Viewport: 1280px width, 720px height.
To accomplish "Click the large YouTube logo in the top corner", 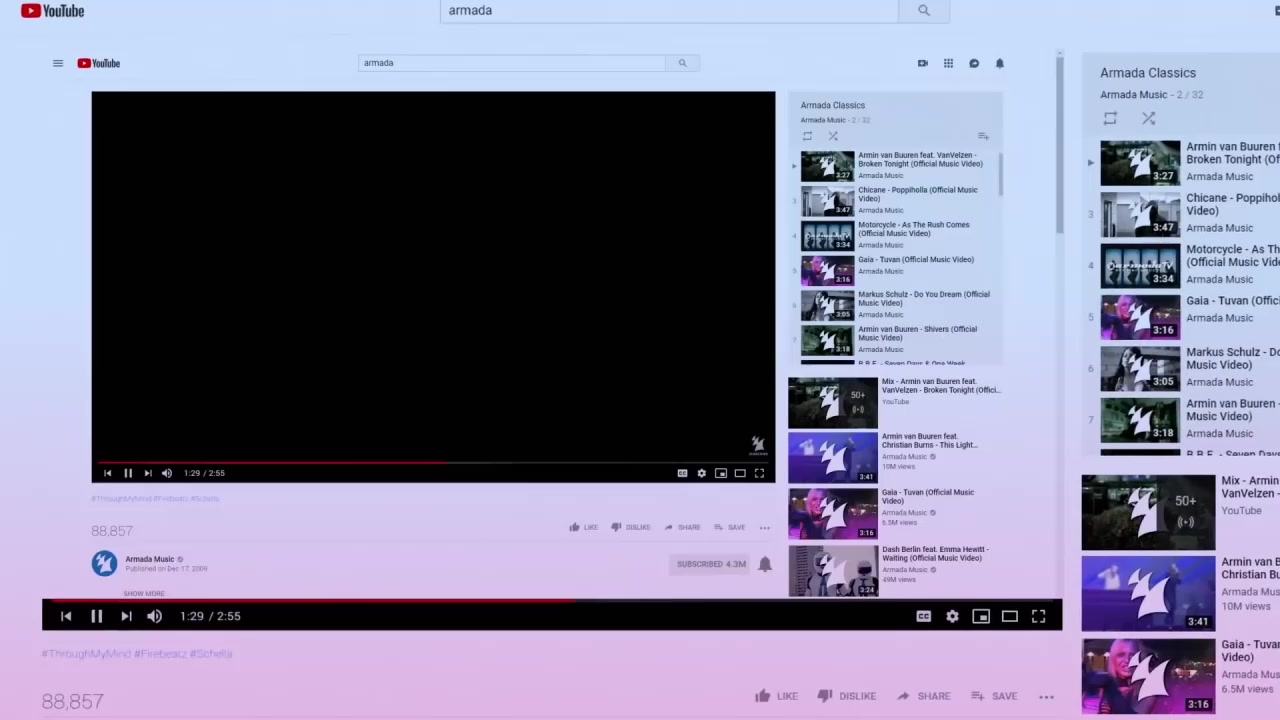I will click(x=52, y=10).
